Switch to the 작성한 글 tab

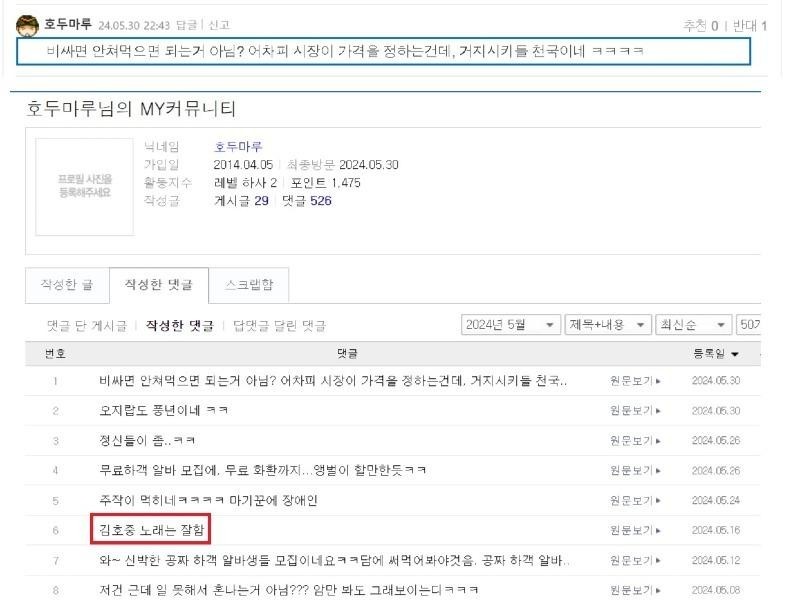click(x=67, y=285)
